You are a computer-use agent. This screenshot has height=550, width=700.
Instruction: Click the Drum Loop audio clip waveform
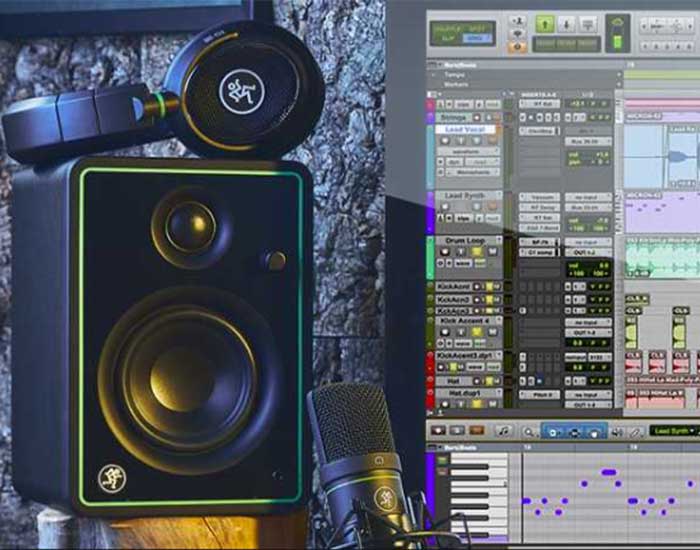662,259
